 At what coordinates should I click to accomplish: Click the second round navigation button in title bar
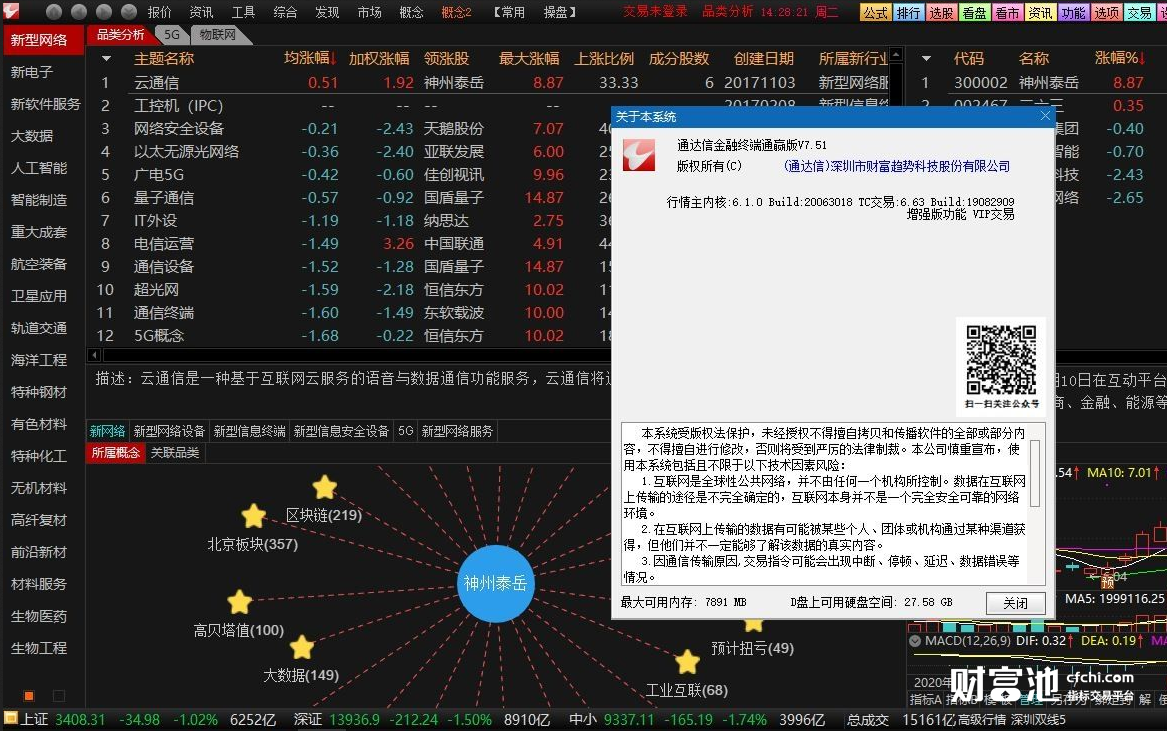pyautogui.click(x=79, y=12)
